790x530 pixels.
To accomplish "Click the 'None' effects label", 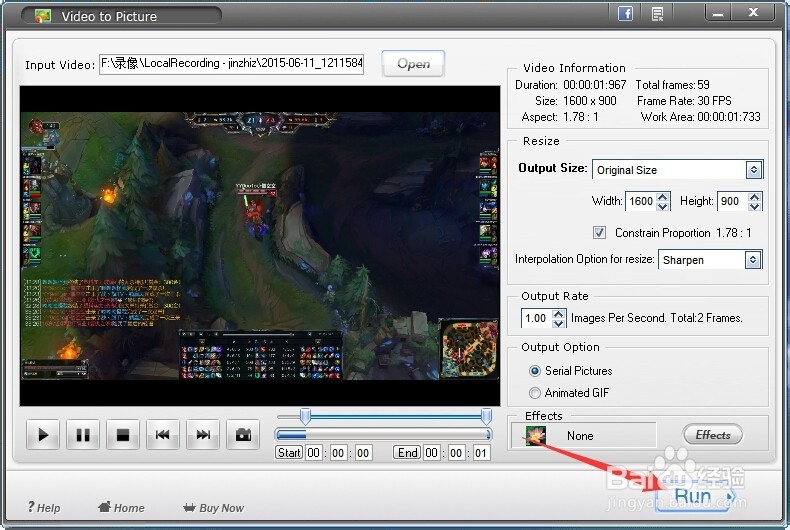I will 580,436.
